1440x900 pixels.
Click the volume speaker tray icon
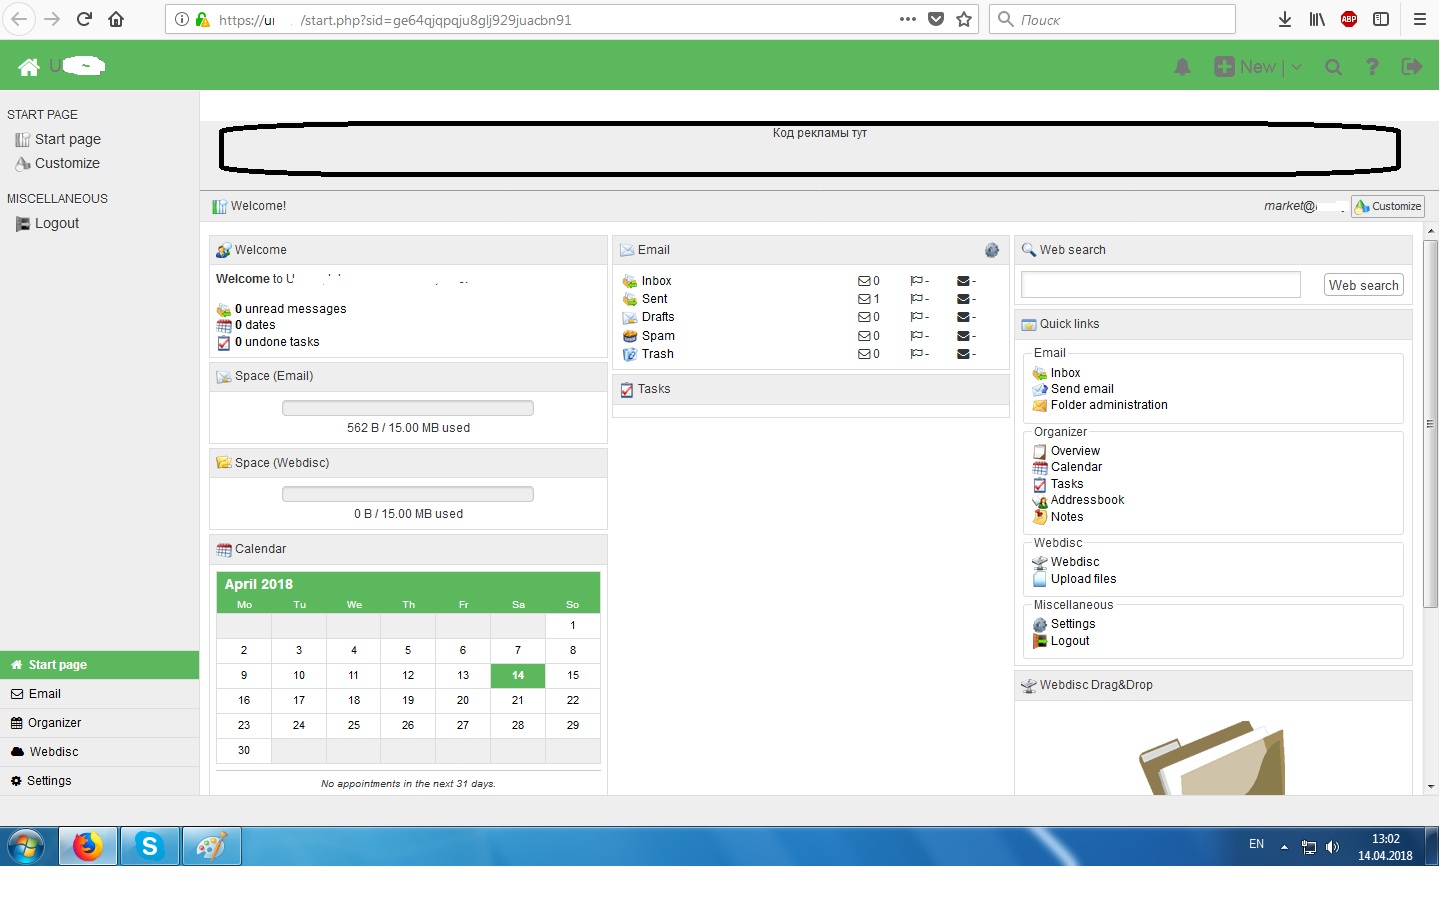1333,847
